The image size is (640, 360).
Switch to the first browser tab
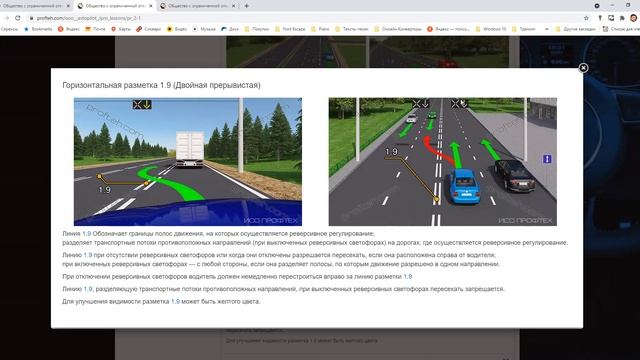[x=36, y=6]
